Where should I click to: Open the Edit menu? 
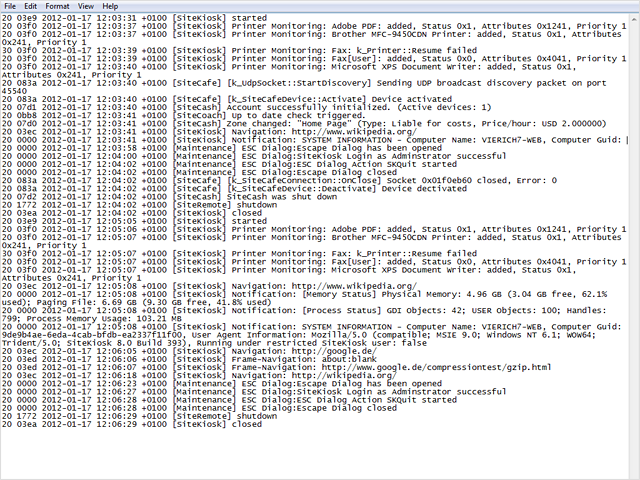[31, 6]
